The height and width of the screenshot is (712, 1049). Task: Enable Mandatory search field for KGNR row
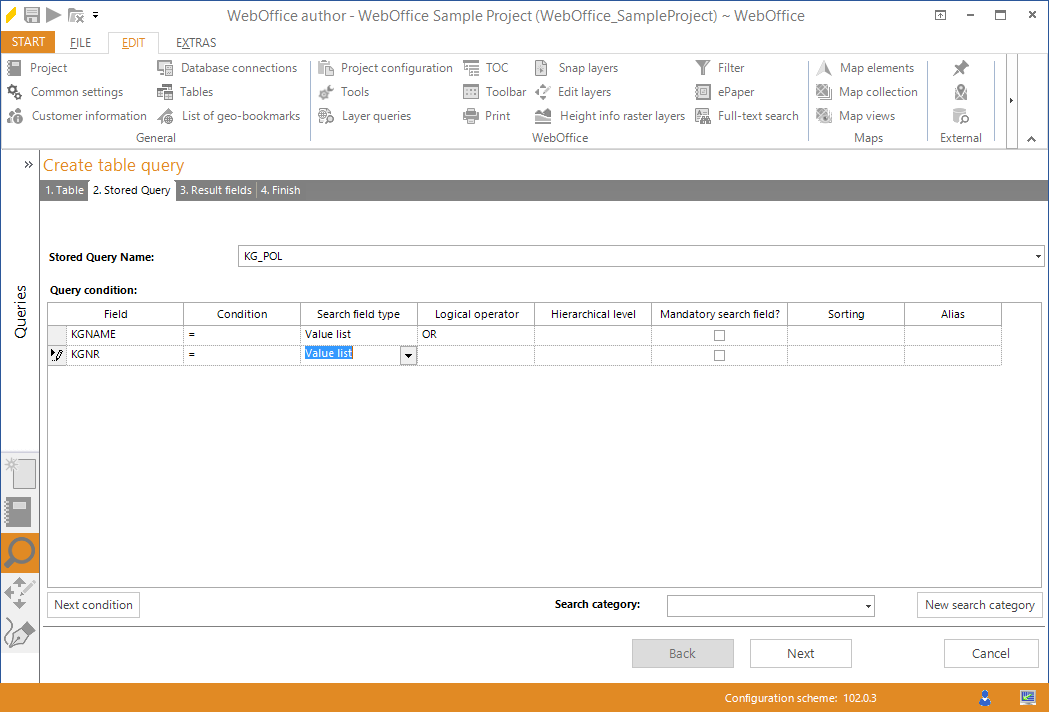(719, 354)
